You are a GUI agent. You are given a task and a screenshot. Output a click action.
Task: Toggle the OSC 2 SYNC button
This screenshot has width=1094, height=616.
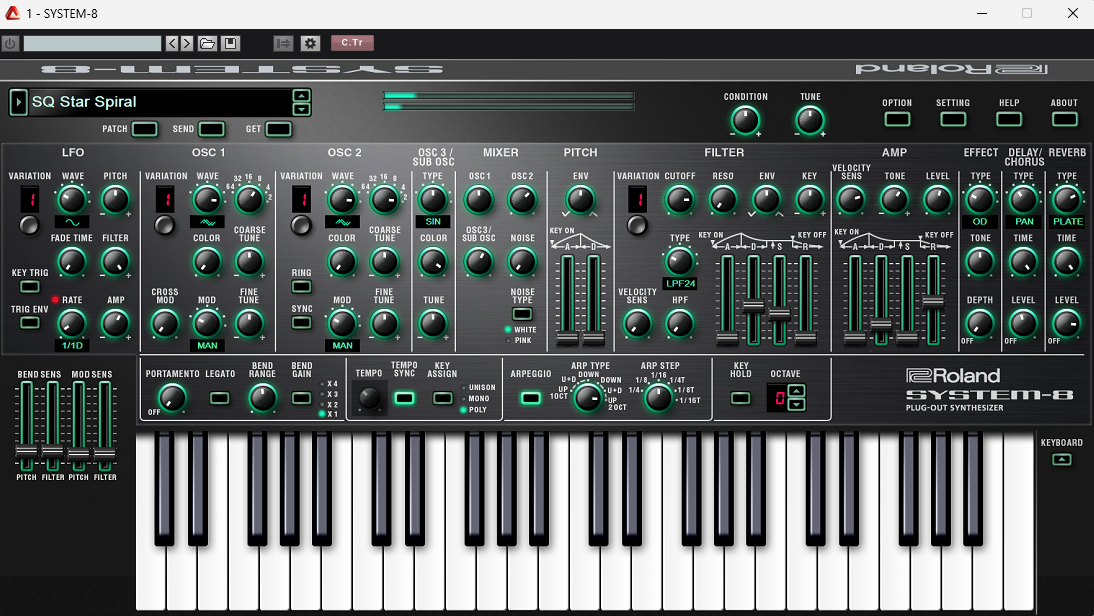pyautogui.click(x=301, y=323)
